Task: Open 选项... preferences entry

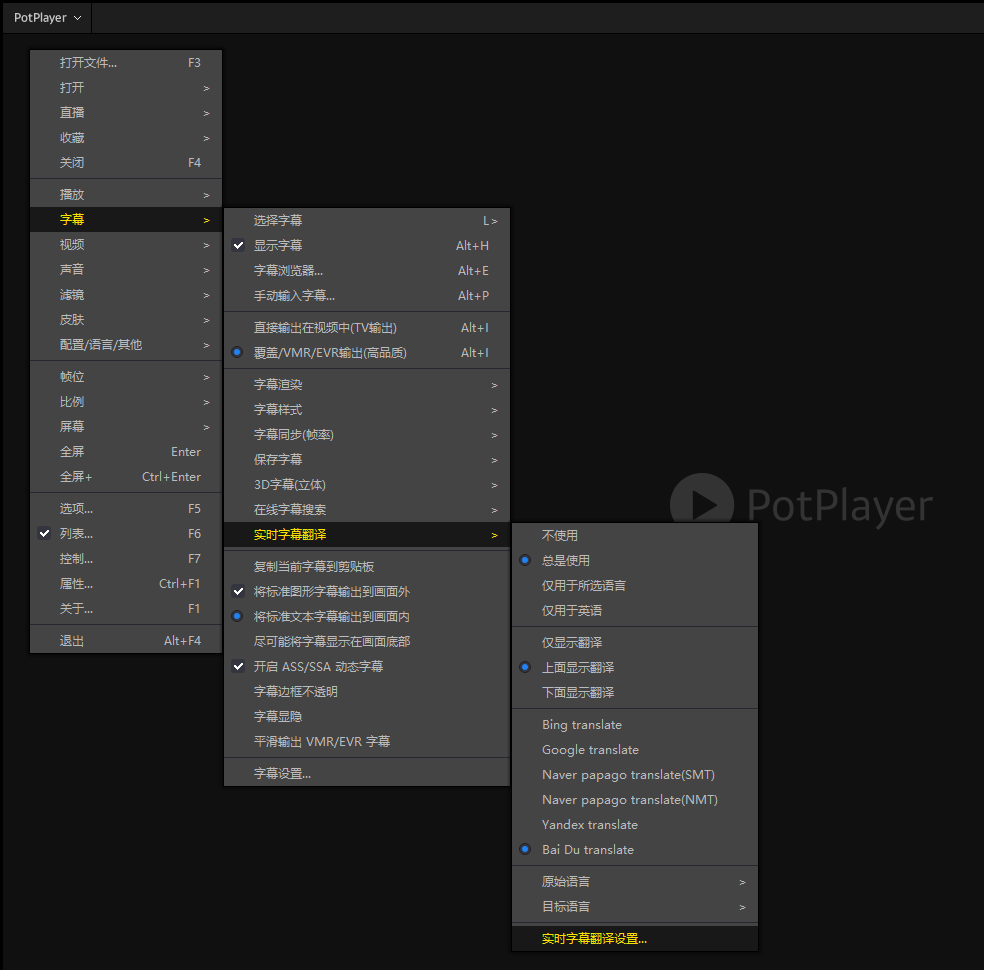Action: coord(126,509)
